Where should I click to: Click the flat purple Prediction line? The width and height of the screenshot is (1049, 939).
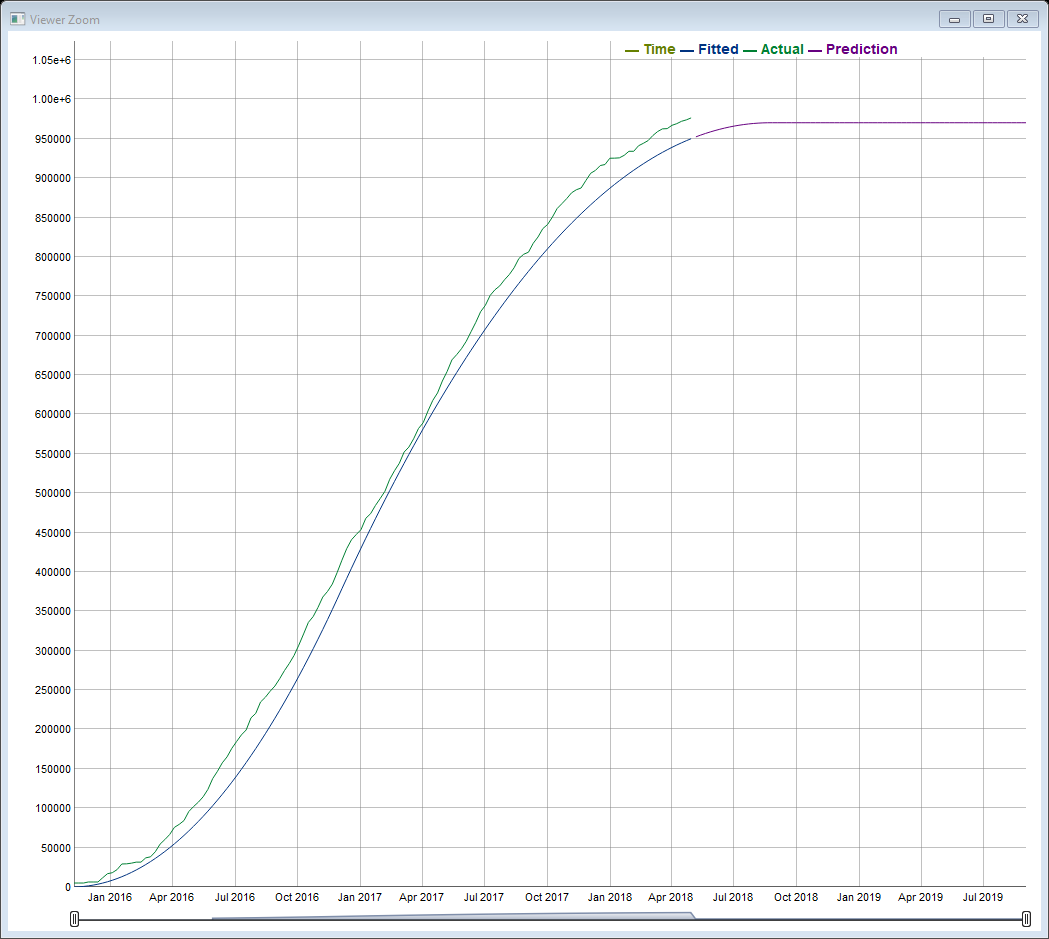coord(896,122)
